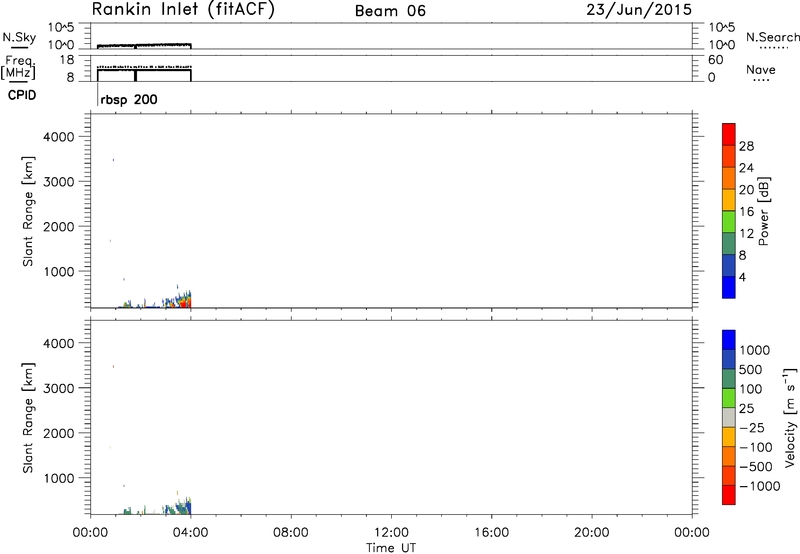
Task: Click the "CPID" row label
Action: tap(22, 95)
